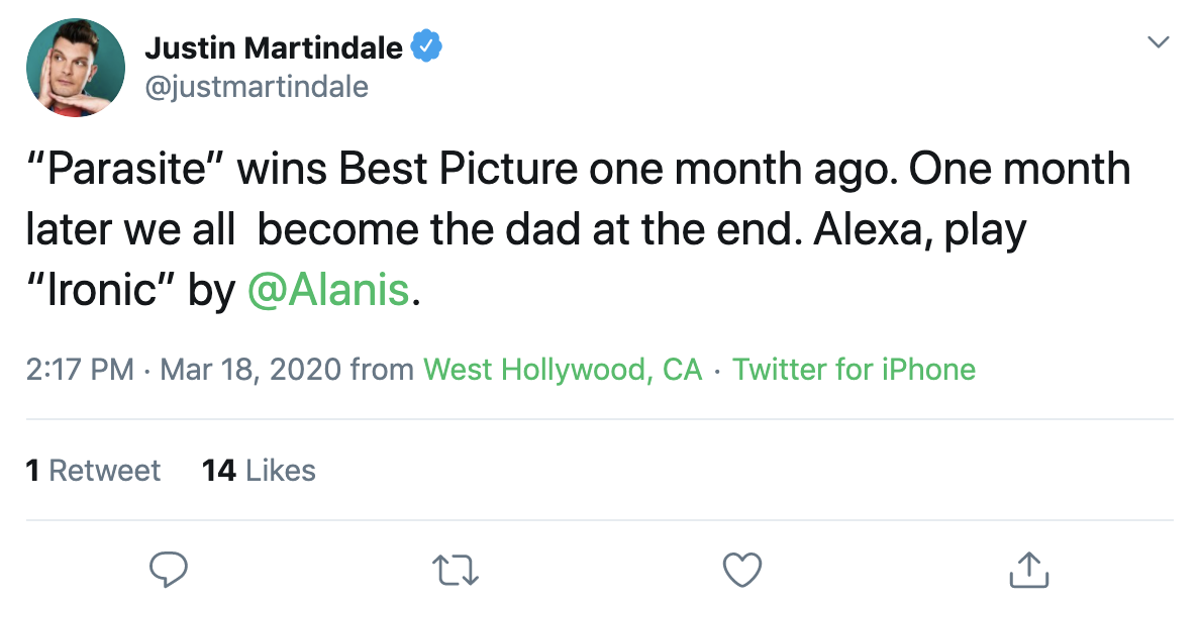Image resolution: width=1200 pixels, height=618 pixels.
Task: Open the @Alanis mention link
Action: (327, 290)
